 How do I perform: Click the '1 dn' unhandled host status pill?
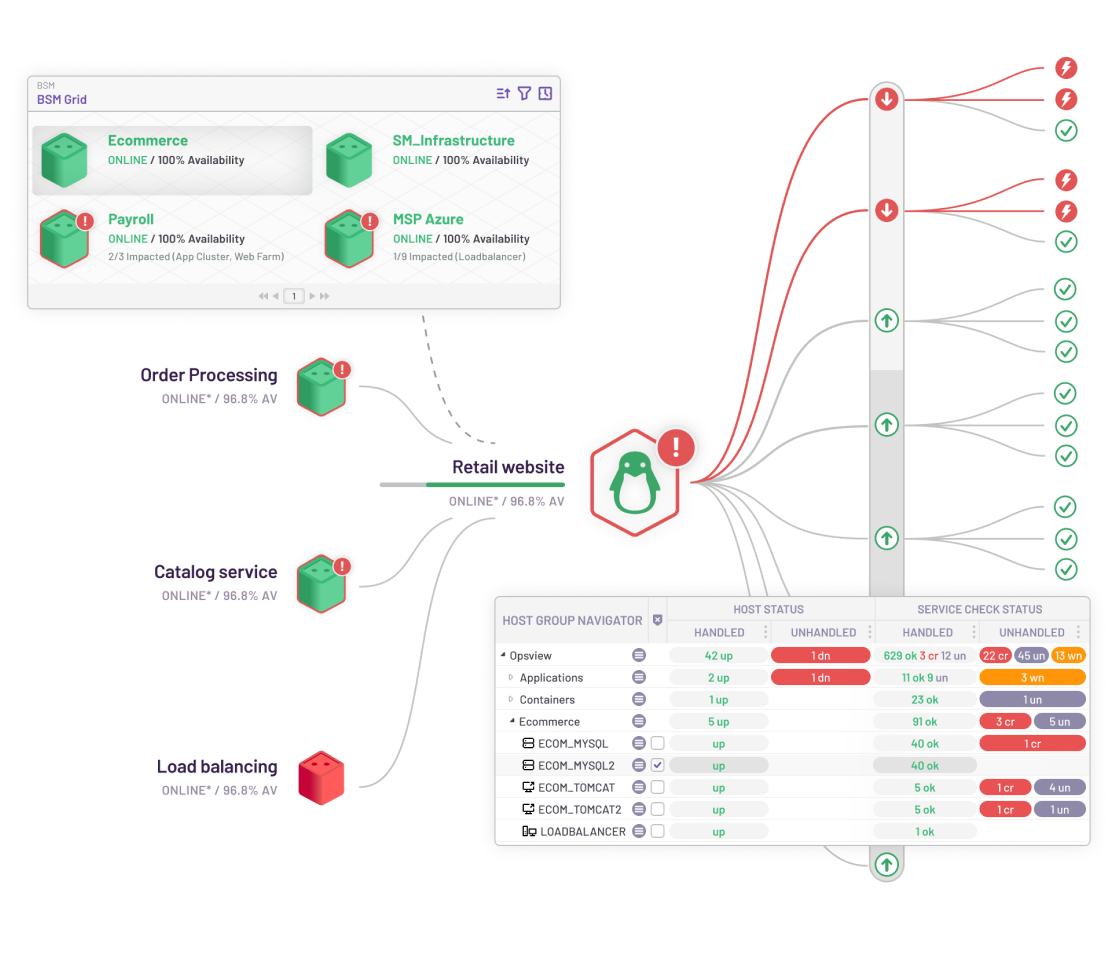[x=820, y=655]
